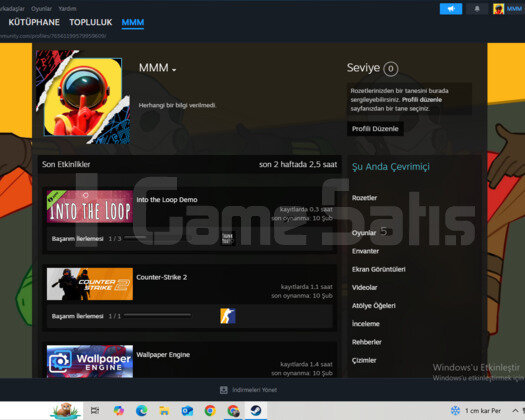Open the first Google Chrome taskbar icon
The height and width of the screenshot is (420, 525).
(x=210, y=411)
